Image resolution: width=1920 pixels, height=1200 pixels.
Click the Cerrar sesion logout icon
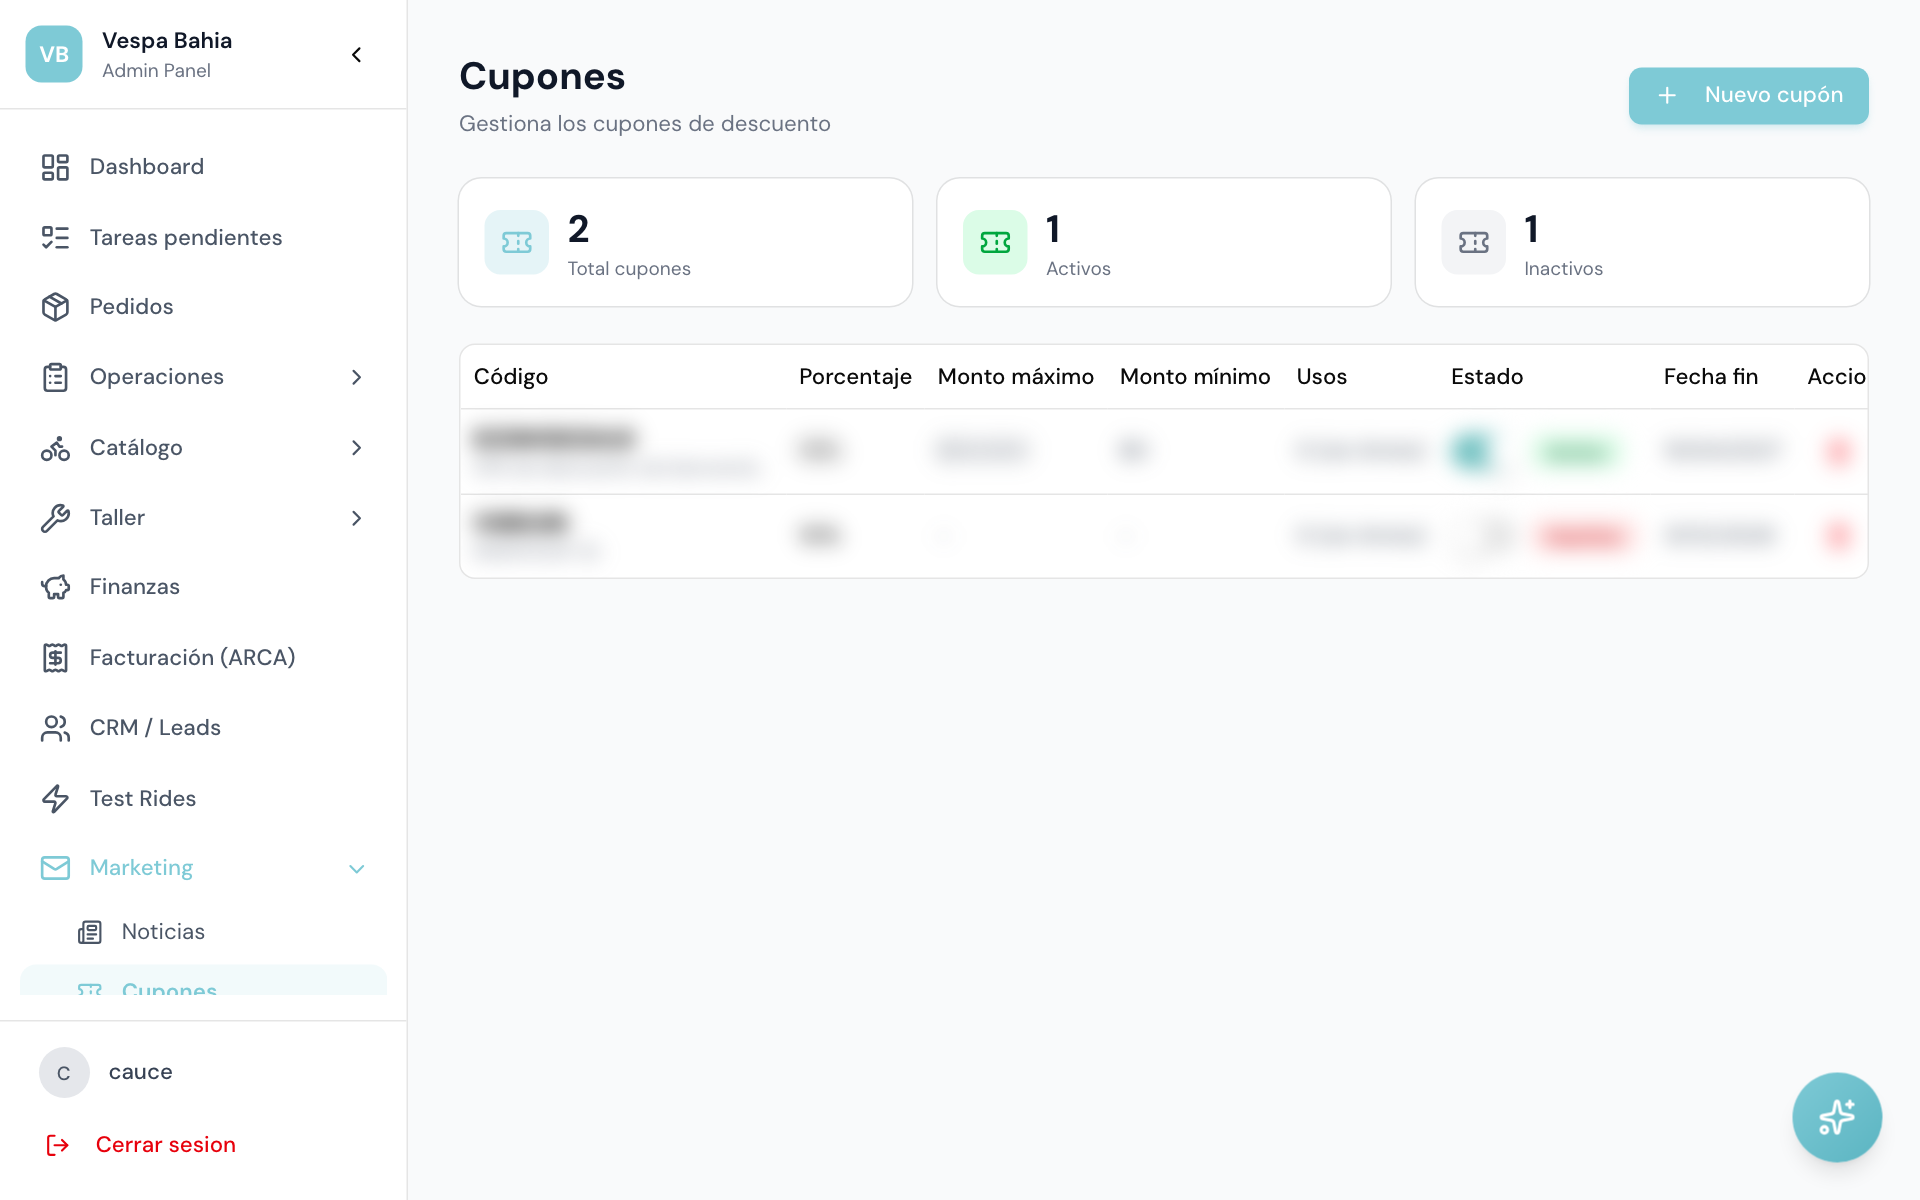[x=58, y=1145]
